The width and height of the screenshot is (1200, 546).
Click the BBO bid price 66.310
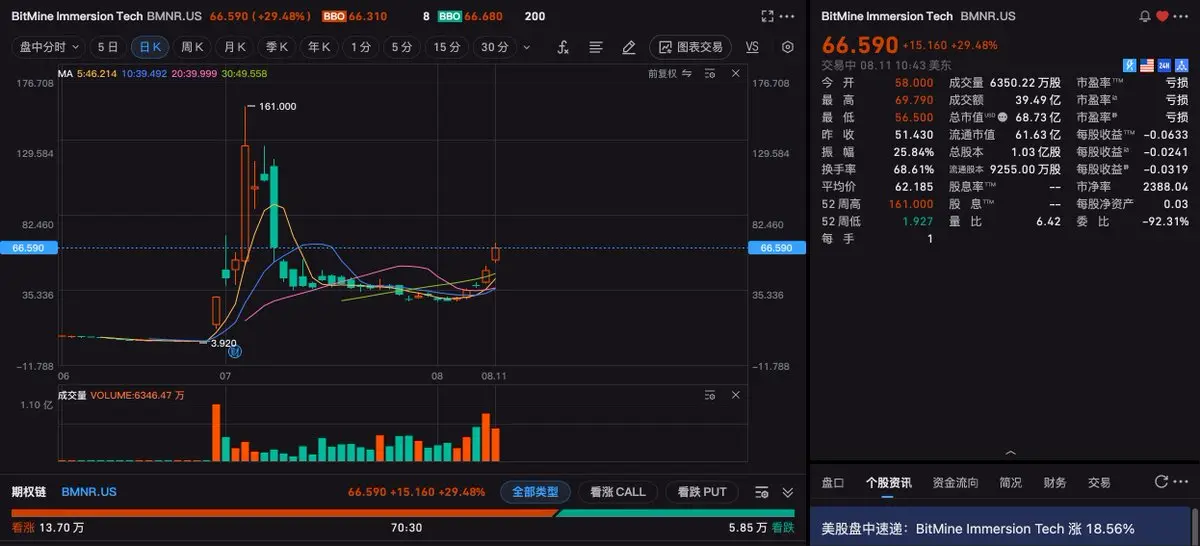pyautogui.click(x=366, y=16)
